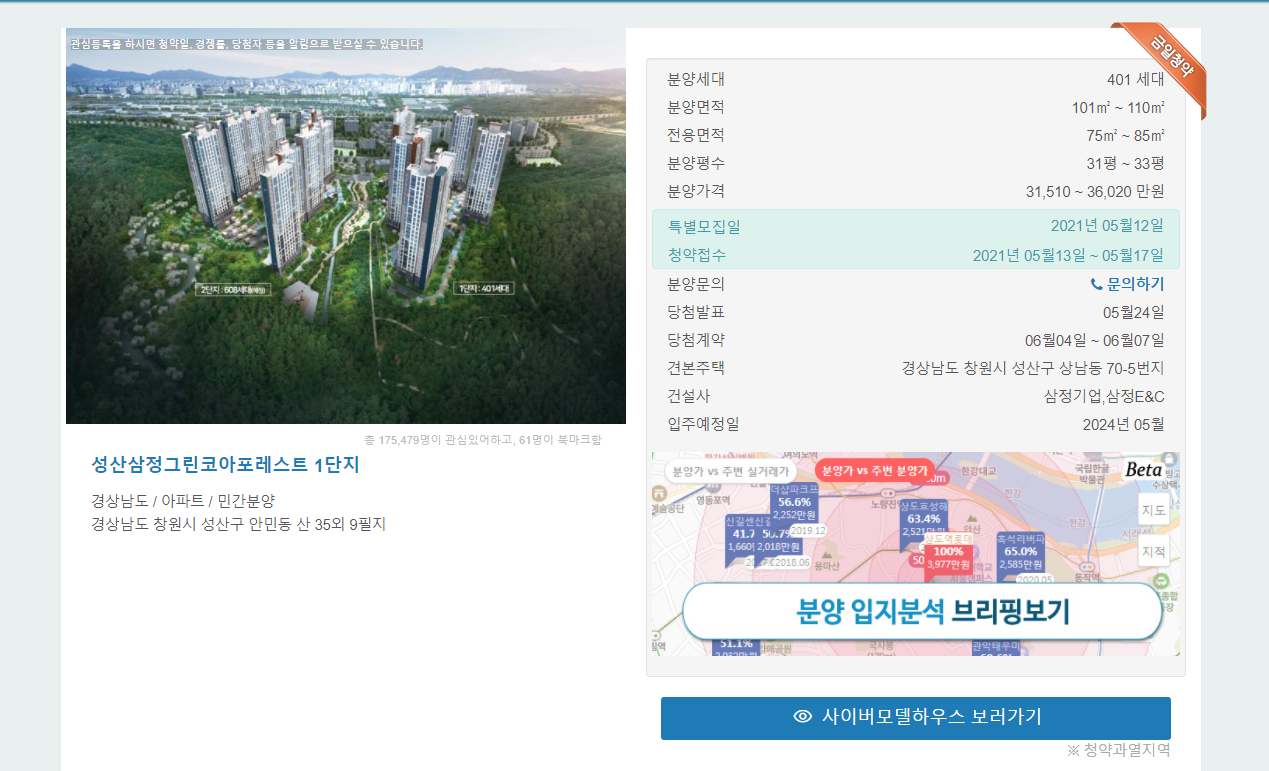Image resolution: width=1269 pixels, height=771 pixels.
Task: Open the 성산삼정그린코아포레스트 1단지 title link
Action: pos(225,465)
